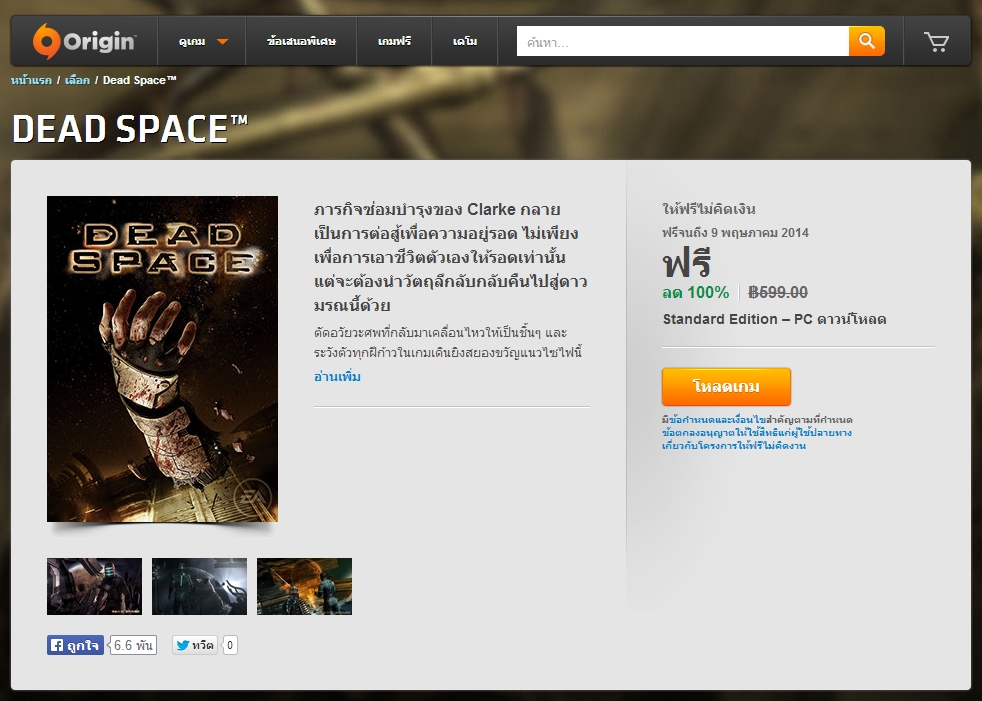The height and width of the screenshot is (701, 982).
Task: Share via the Twitter ทวีต button
Action: coord(195,645)
